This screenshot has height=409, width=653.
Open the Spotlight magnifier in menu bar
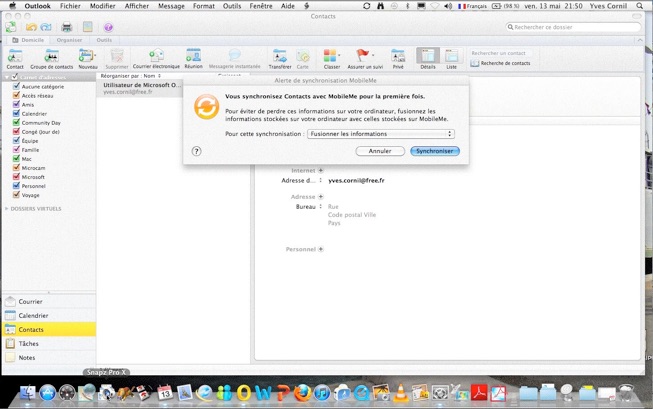(x=640, y=6)
